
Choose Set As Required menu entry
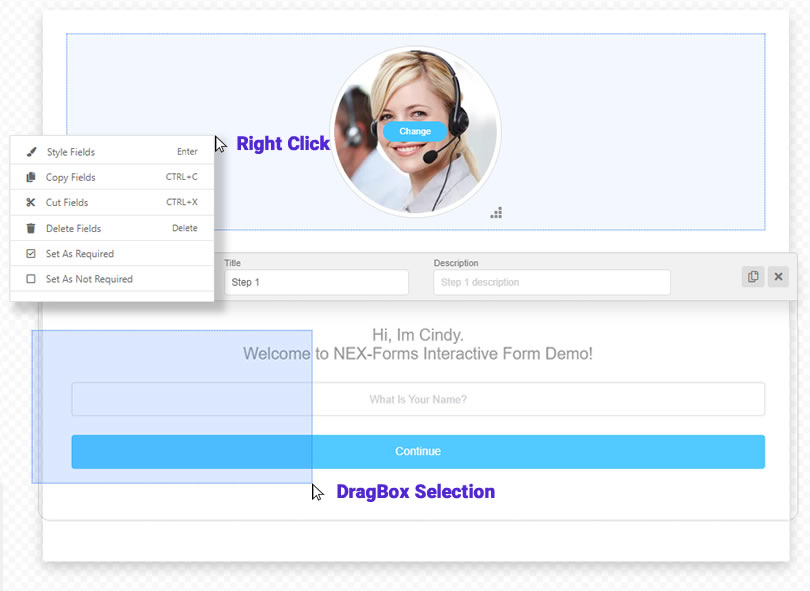pyautogui.click(x=112, y=253)
